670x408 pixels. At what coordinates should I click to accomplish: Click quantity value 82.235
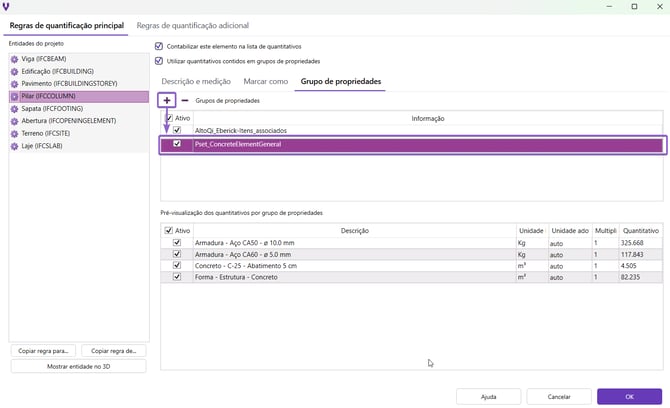click(630, 277)
